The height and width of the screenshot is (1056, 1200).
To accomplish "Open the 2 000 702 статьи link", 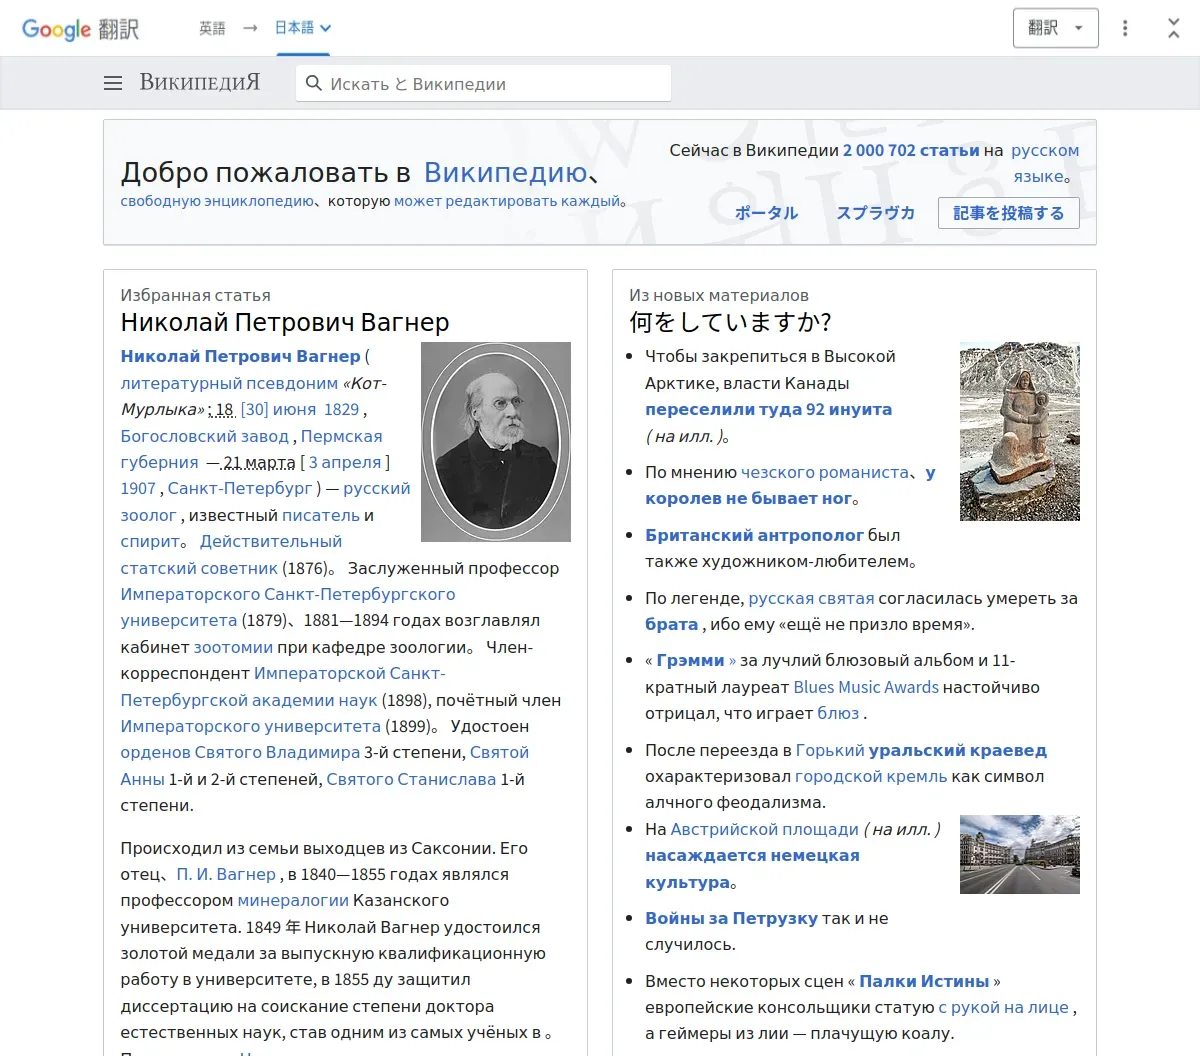I will tap(911, 150).
